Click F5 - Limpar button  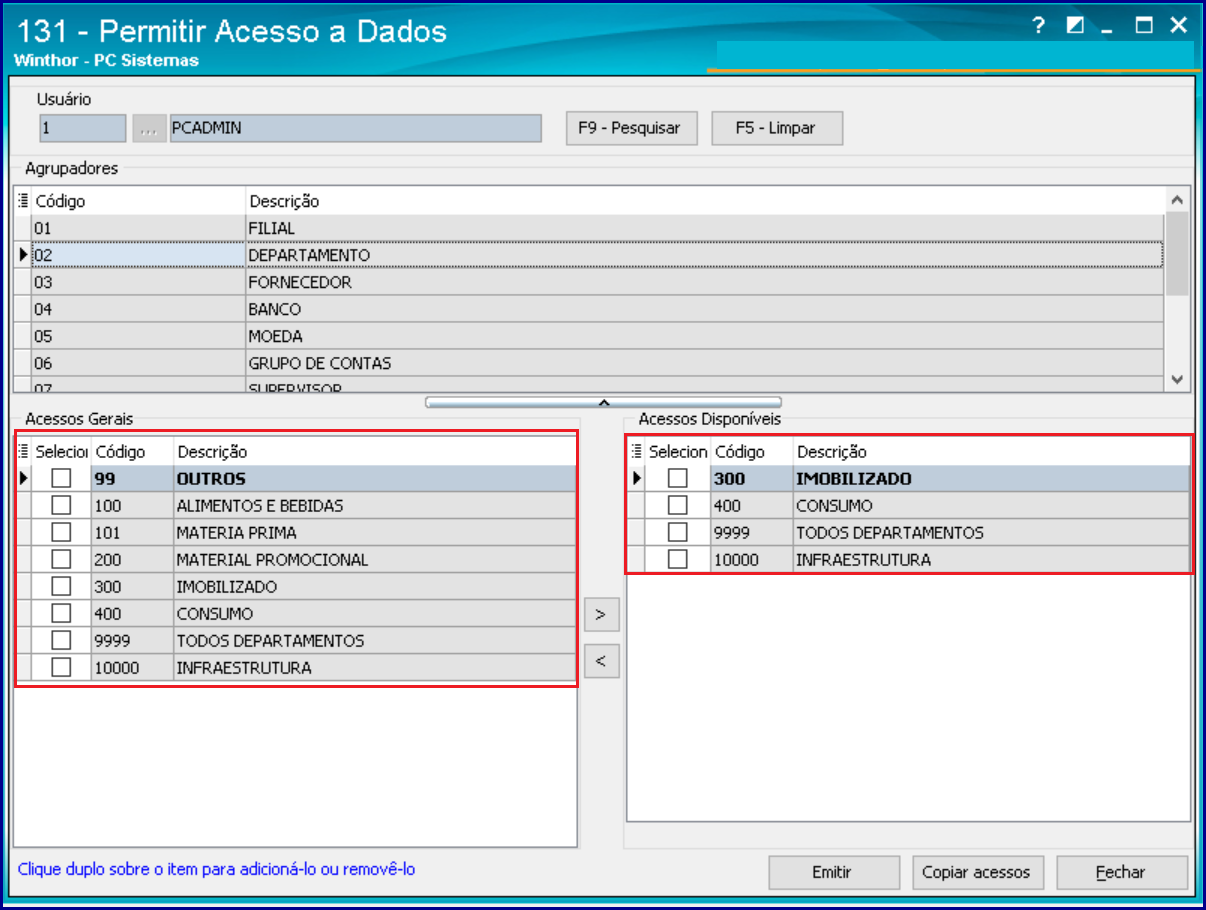776,128
